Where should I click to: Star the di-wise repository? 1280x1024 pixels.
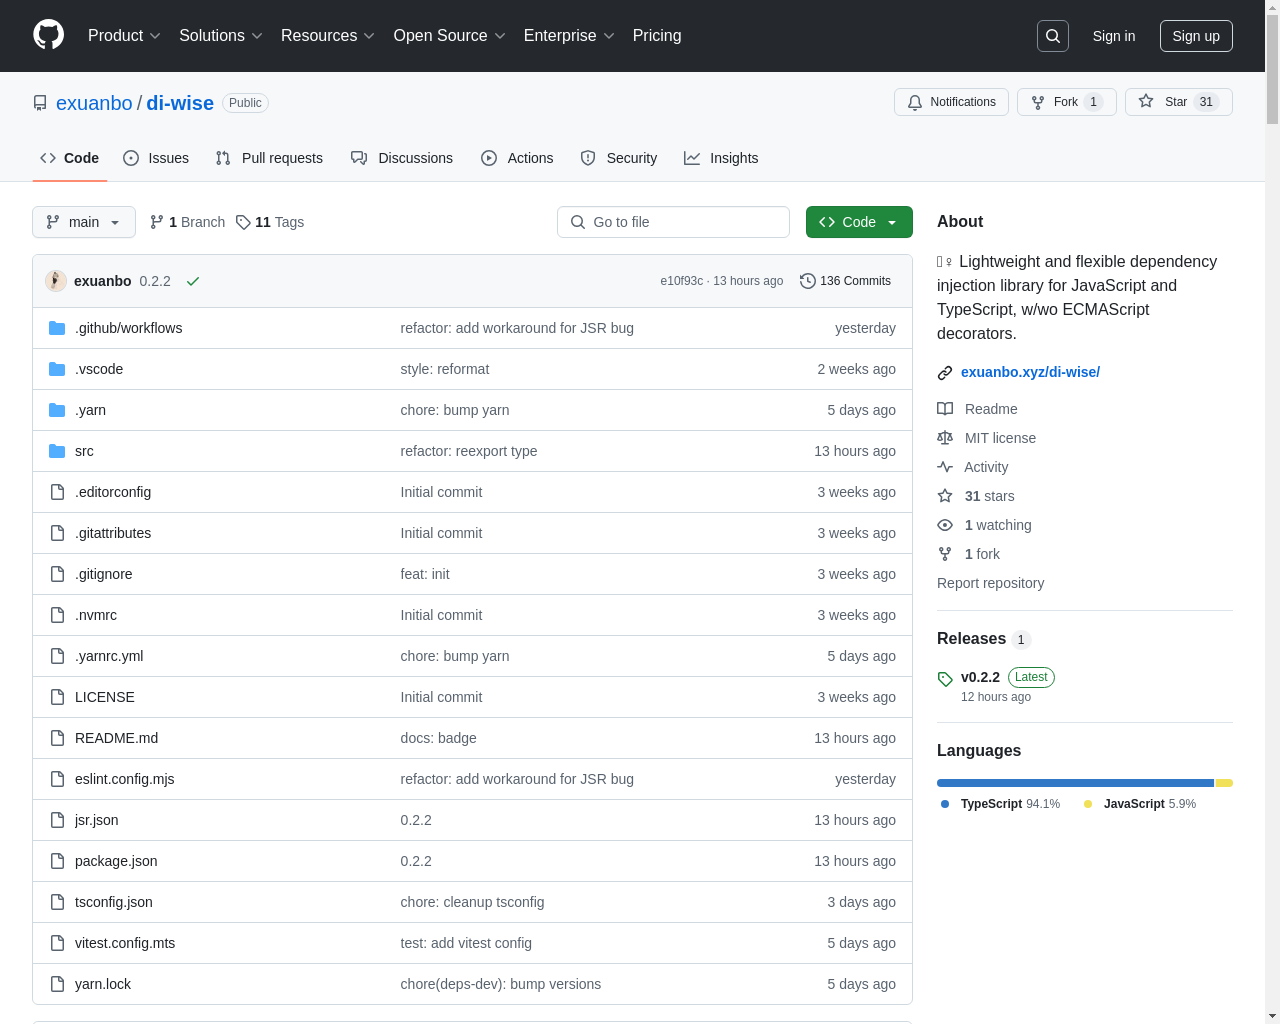click(1178, 102)
